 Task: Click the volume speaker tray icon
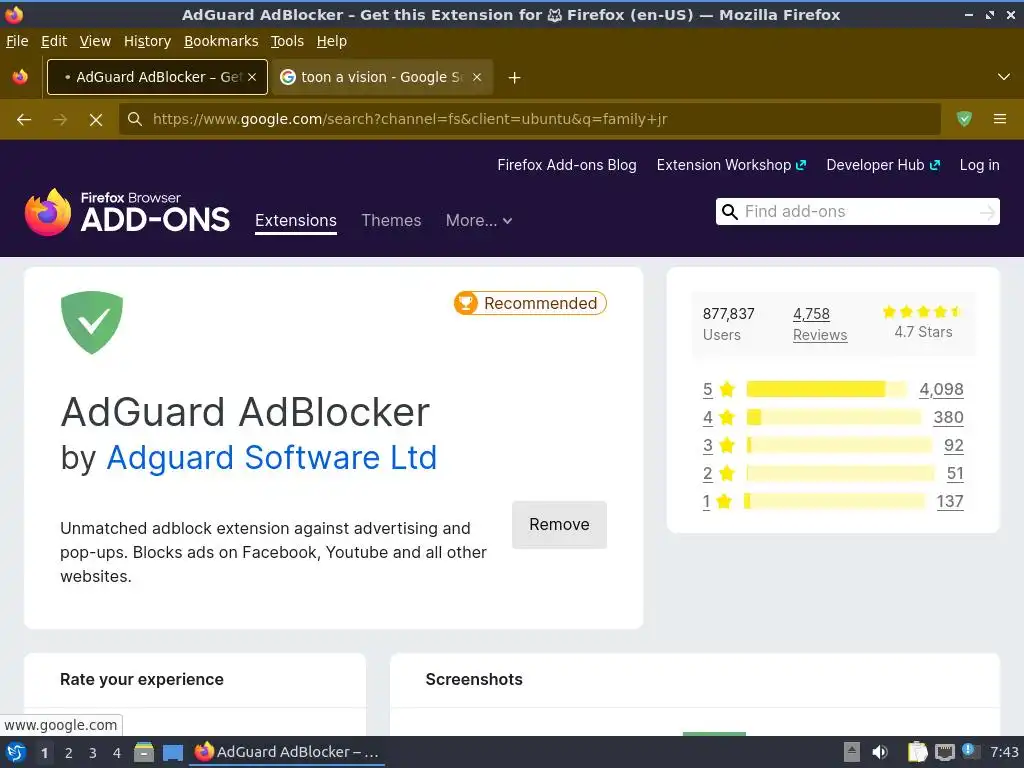click(x=880, y=752)
